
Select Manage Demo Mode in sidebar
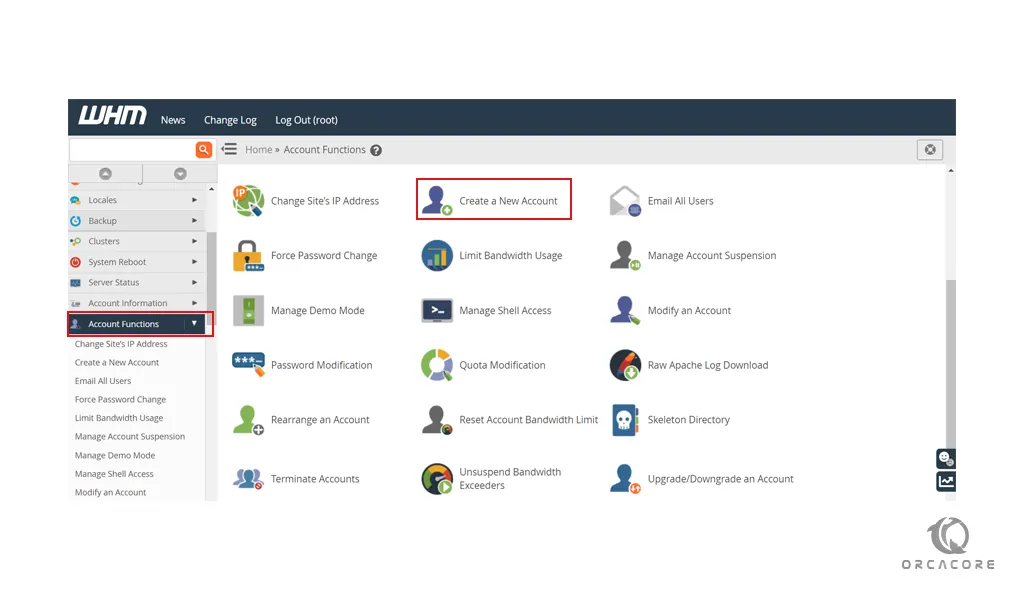(x=115, y=455)
